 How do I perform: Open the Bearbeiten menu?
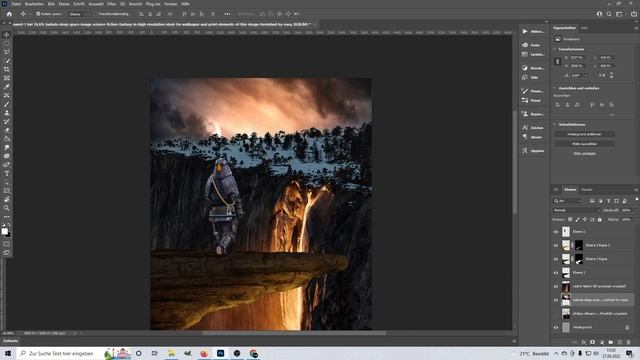(x=34, y=4)
